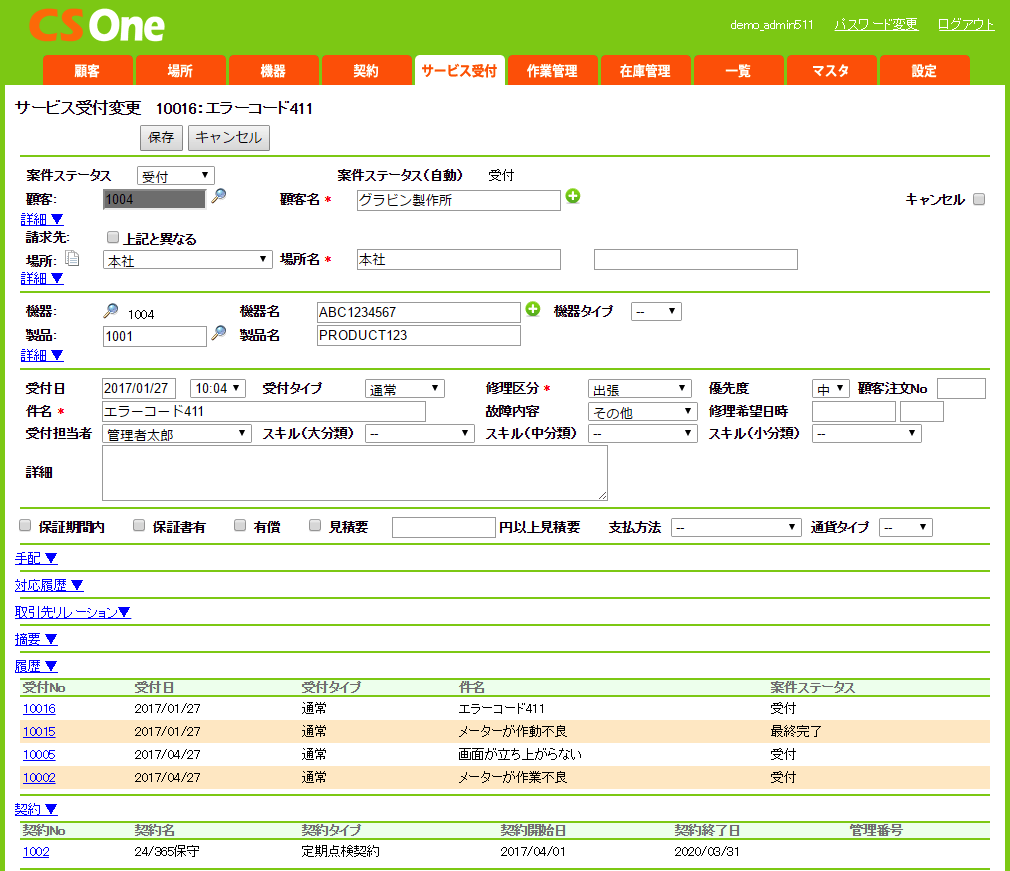The width and height of the screenshot is (1010, 871).
Task: Click the 詳細 text area
Action: [355, 473]
